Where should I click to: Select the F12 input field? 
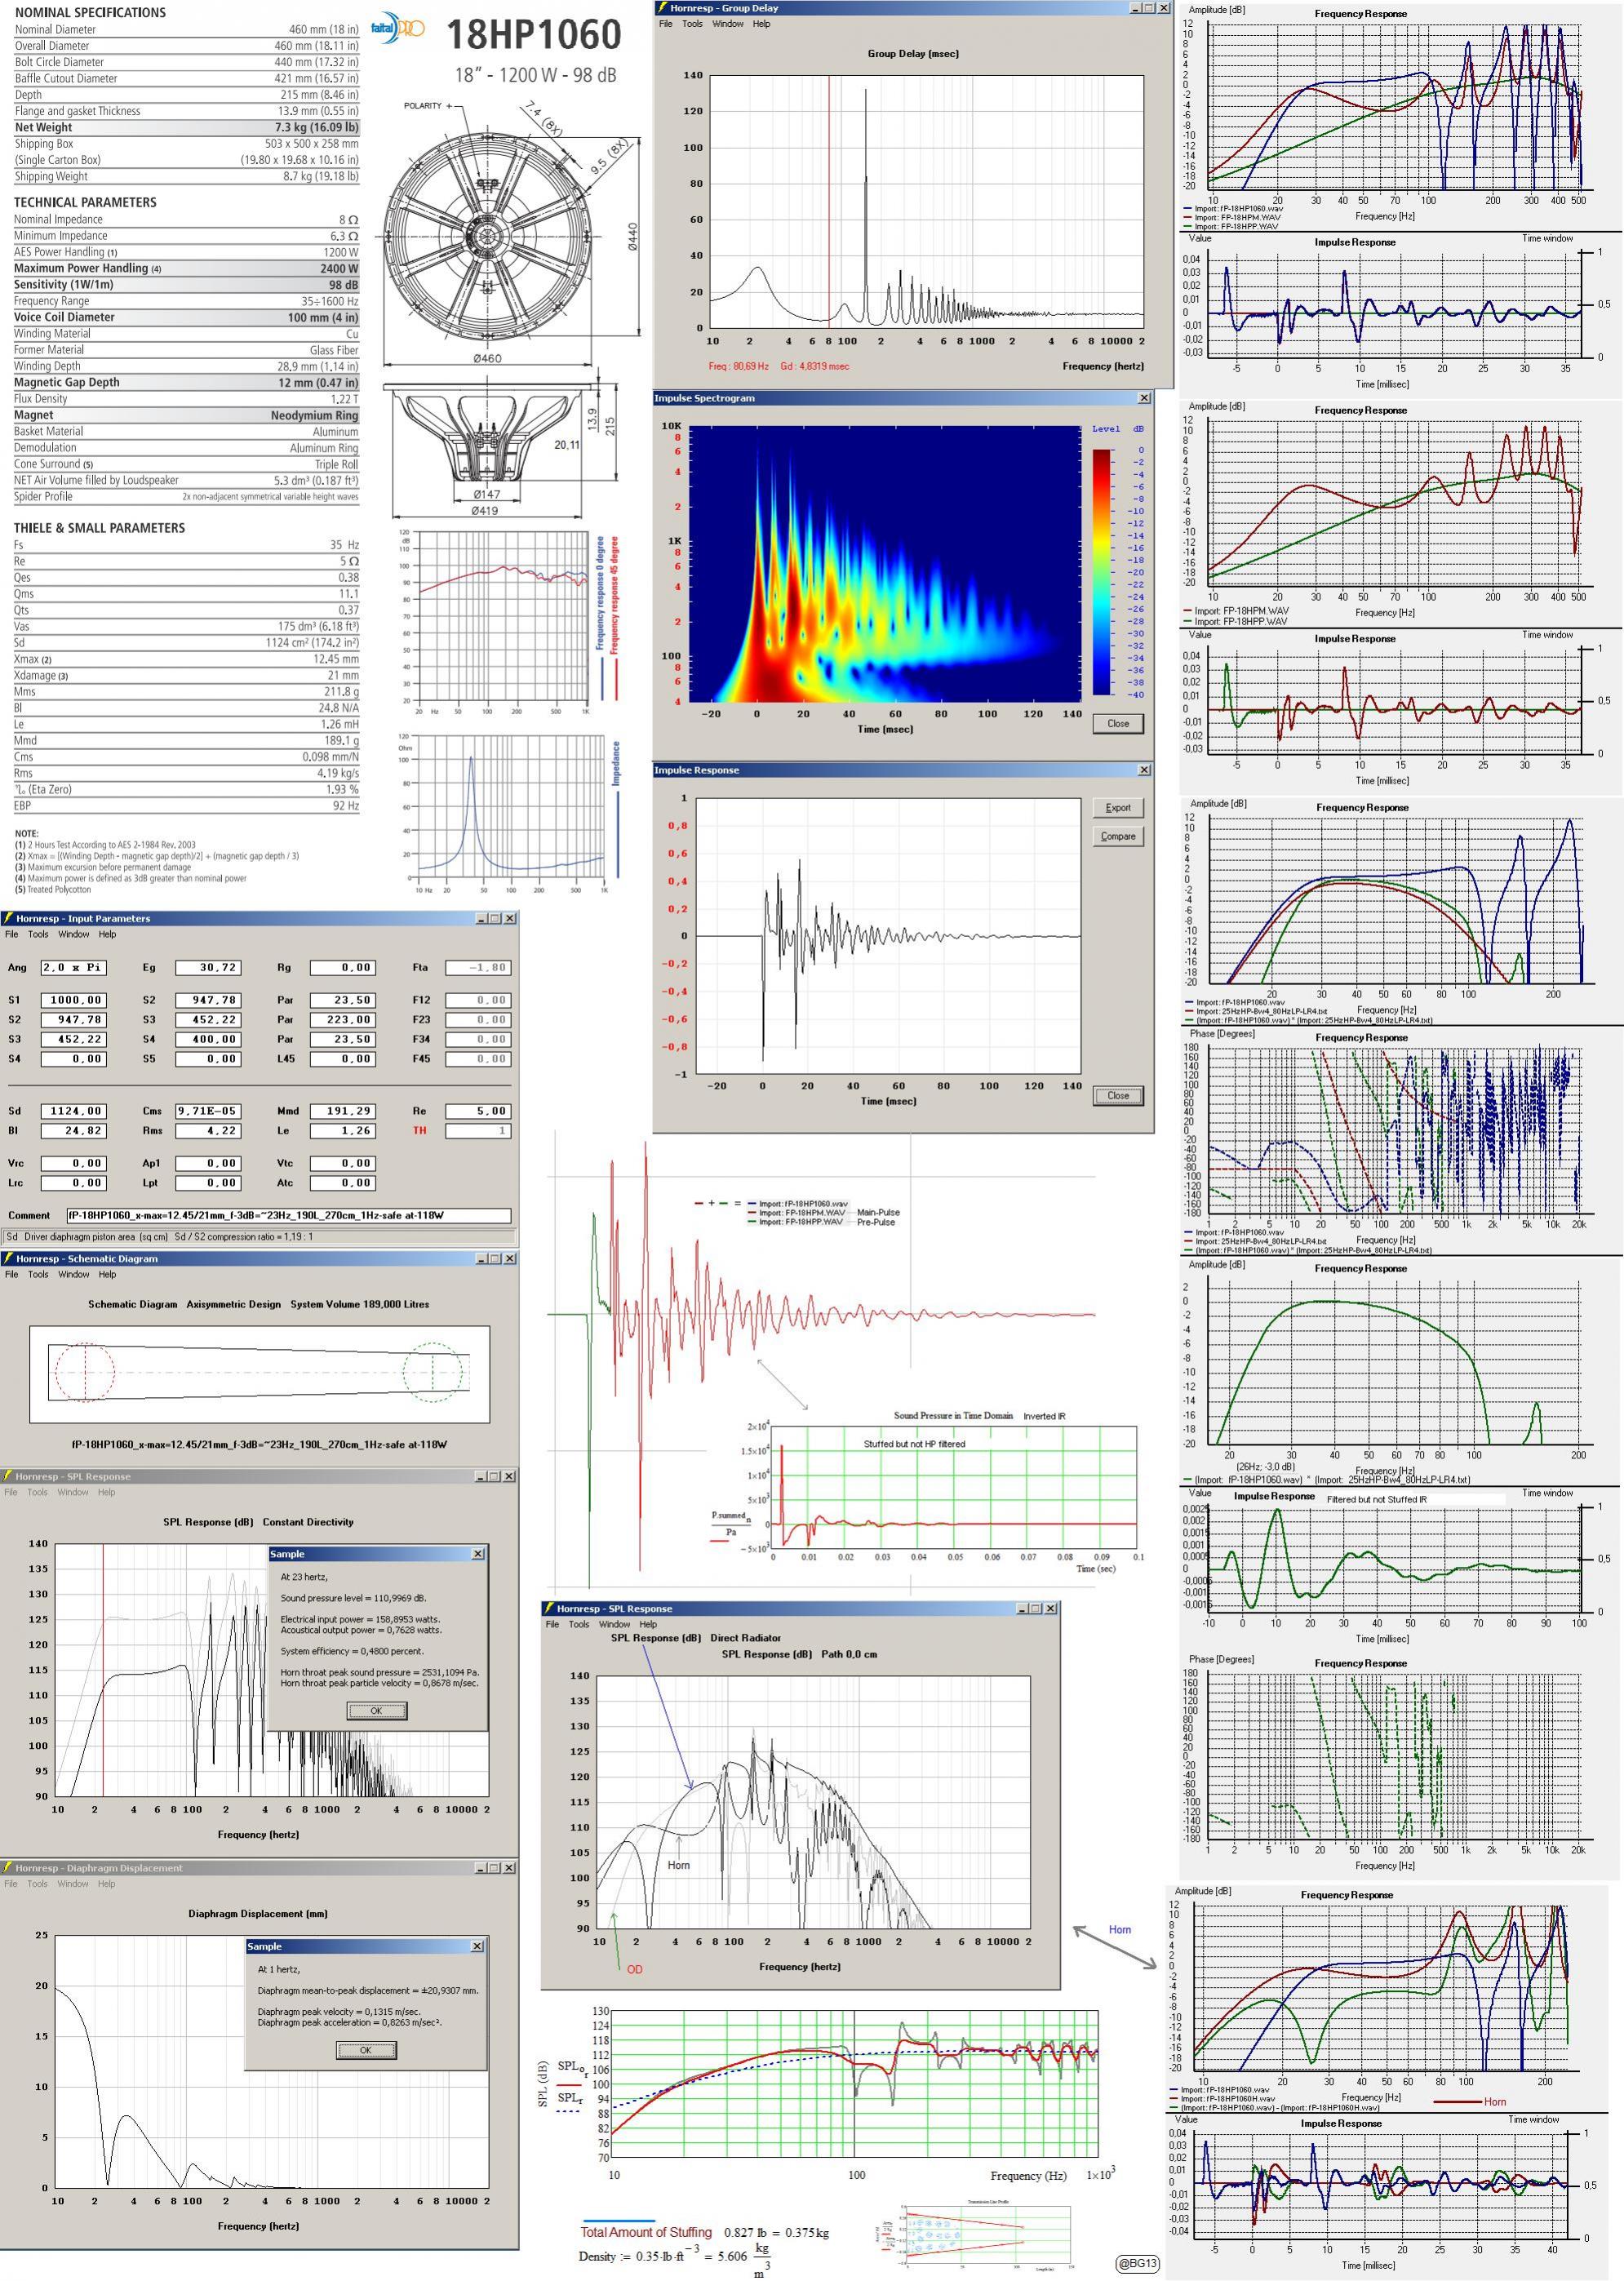click(x=478, y=1000)
